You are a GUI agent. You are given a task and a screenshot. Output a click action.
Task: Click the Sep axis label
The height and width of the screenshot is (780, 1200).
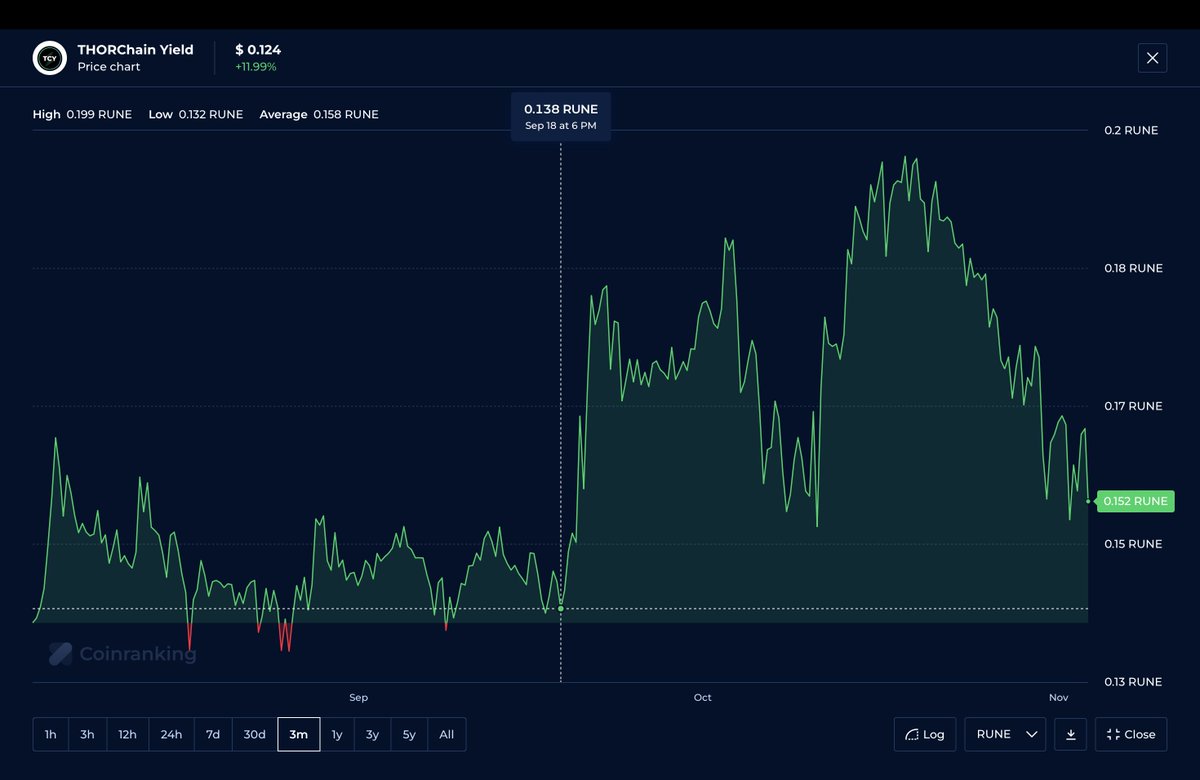point(358,698)
